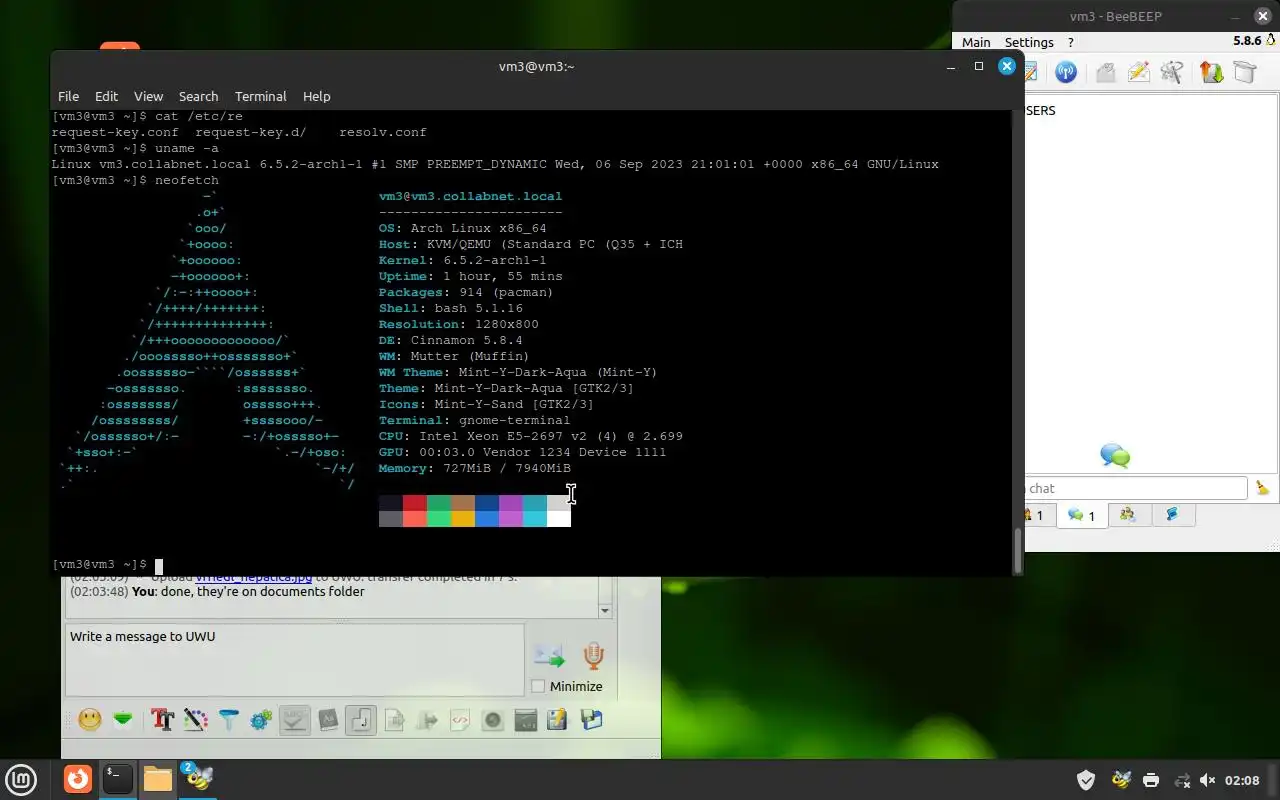1280x800 pixels.
Task: Launch Firefox from the panel
Action: pyautogui.click(x=77, y=778)
